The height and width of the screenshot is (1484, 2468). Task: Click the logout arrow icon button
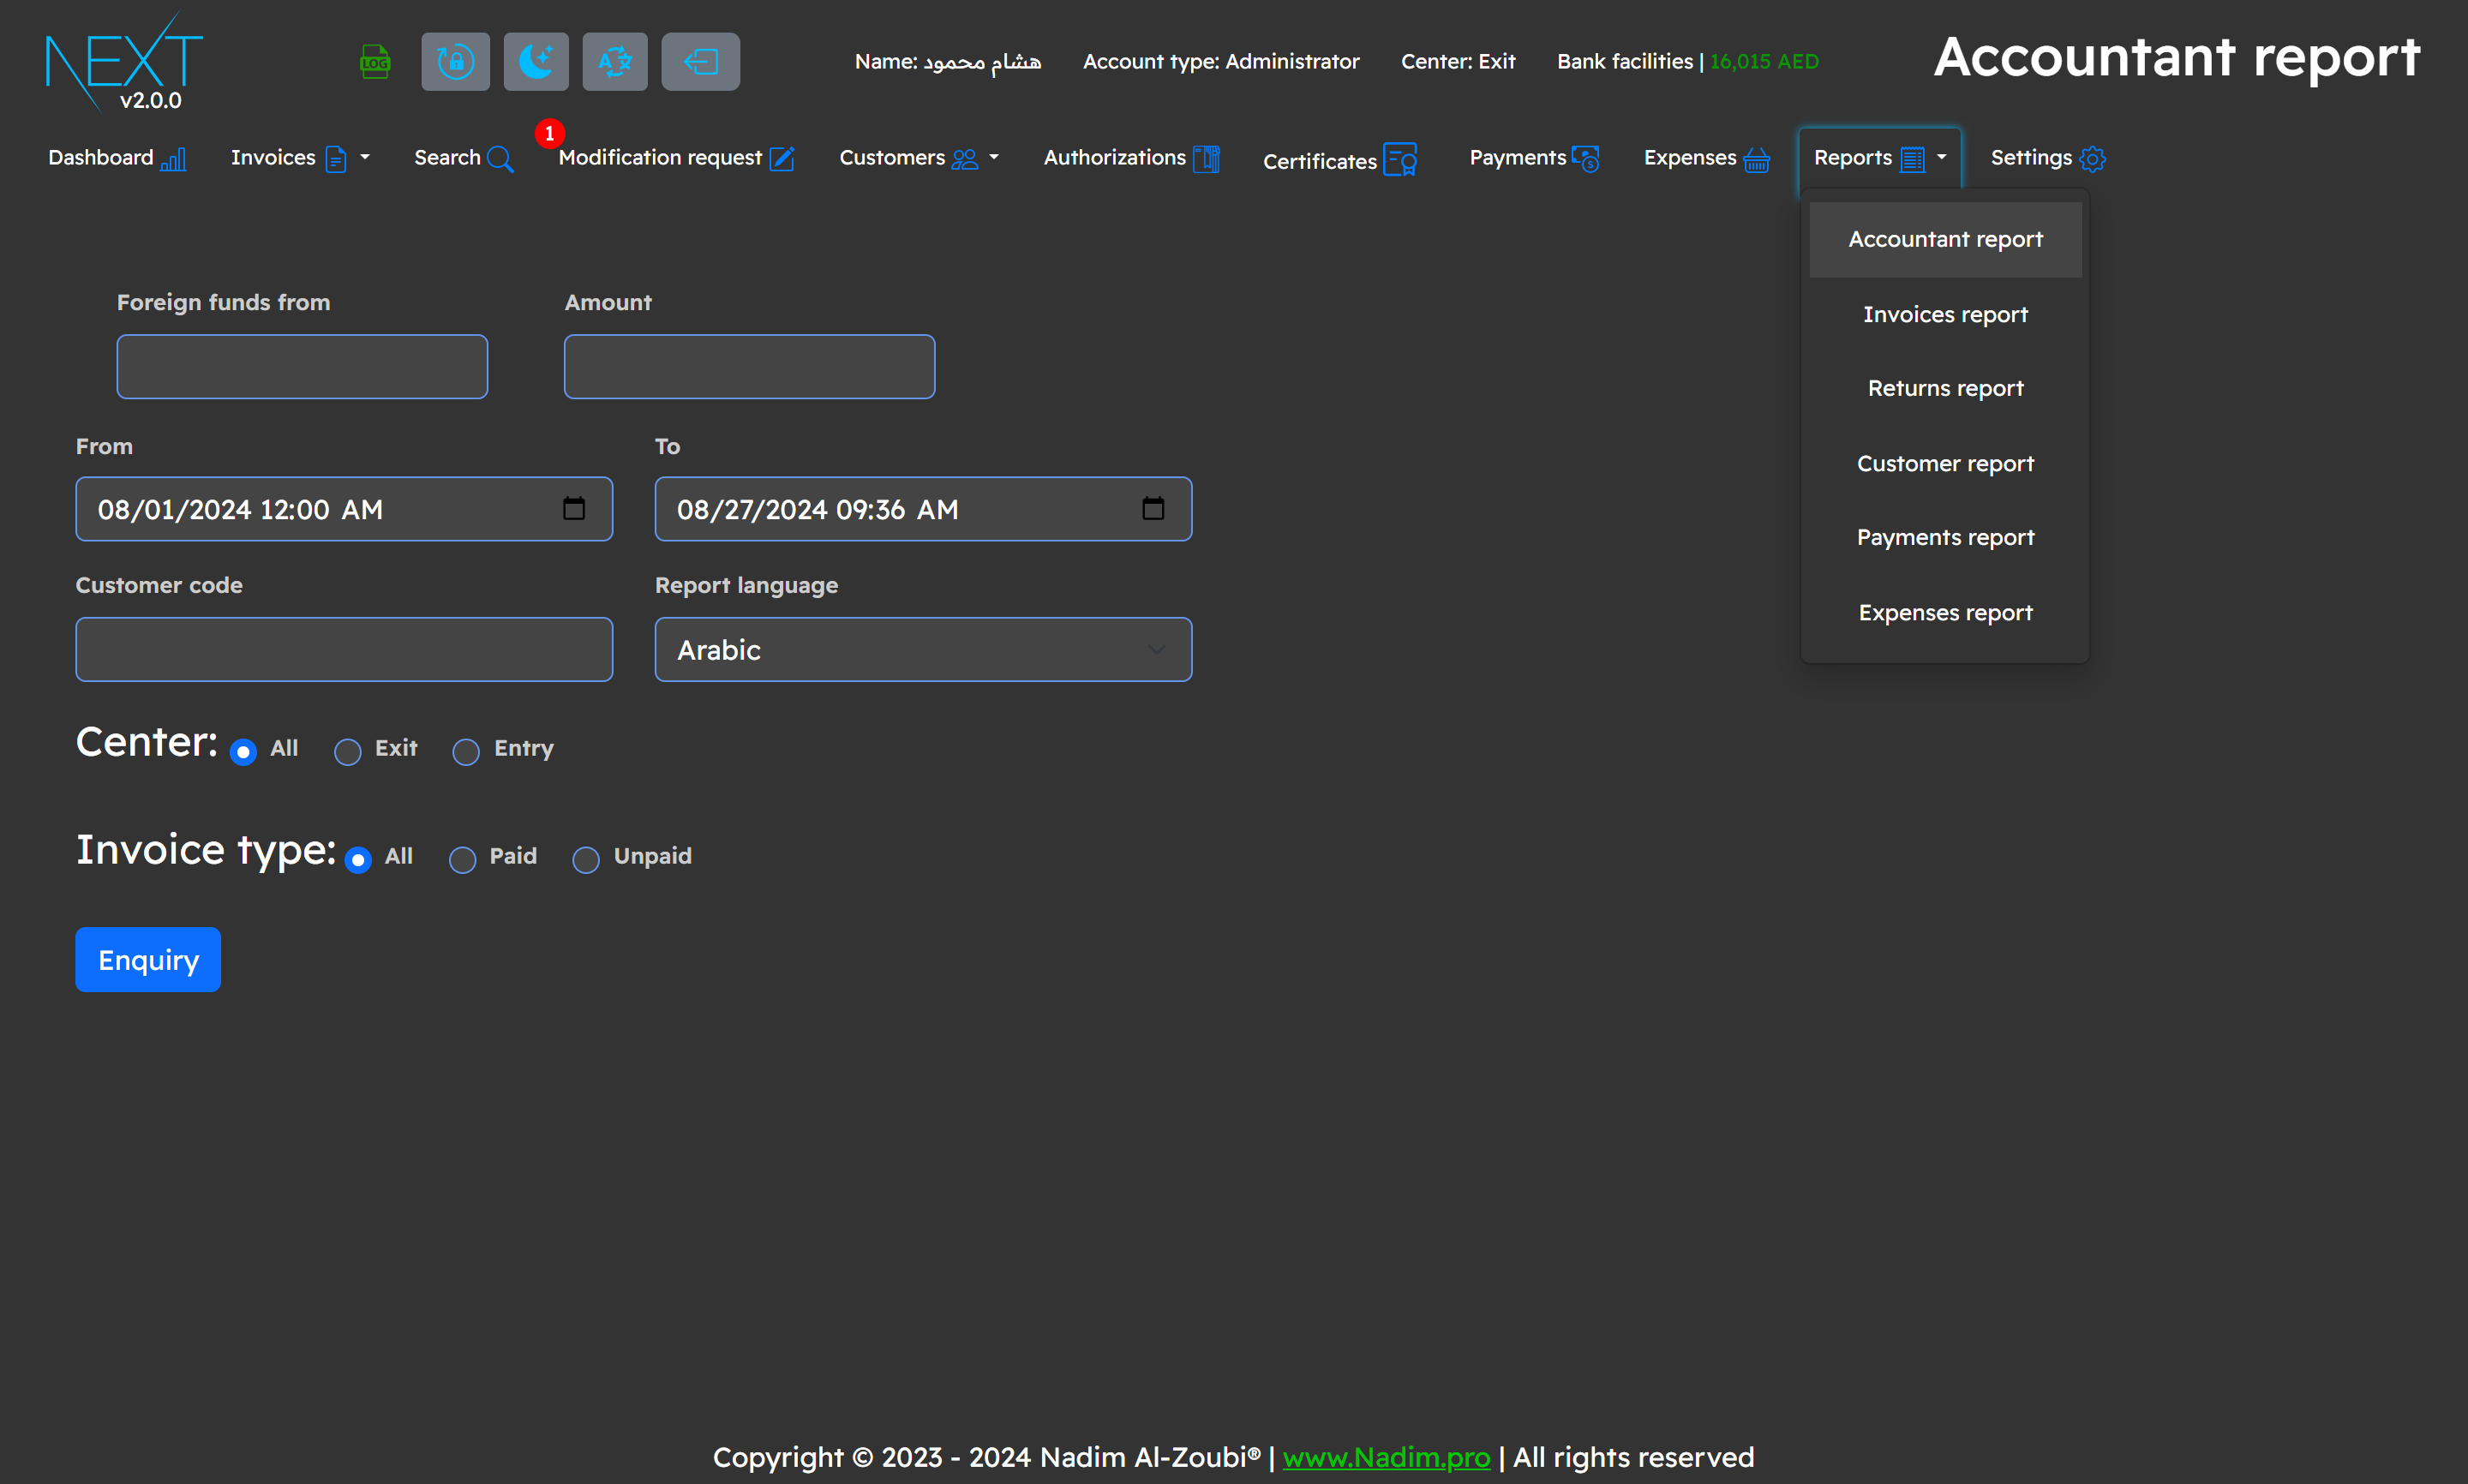coord(700,62)
